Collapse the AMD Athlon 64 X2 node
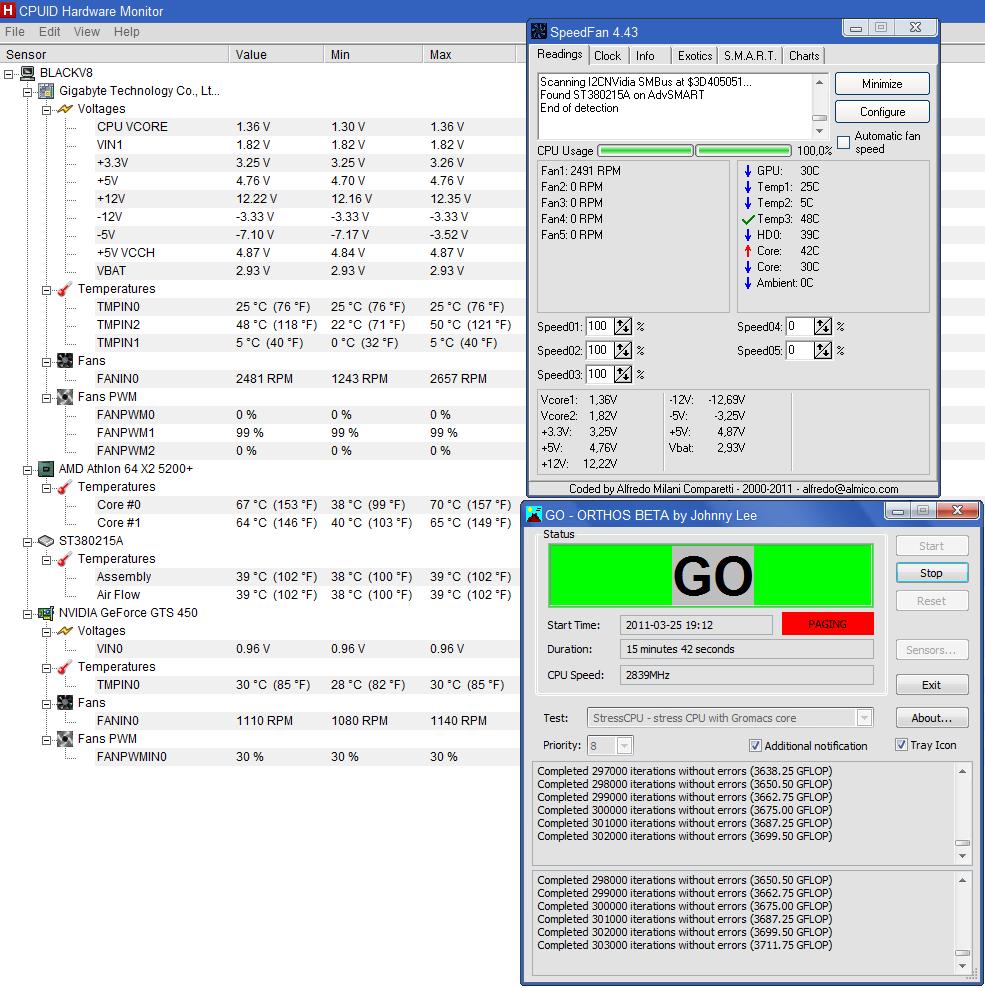The height and width of the screenshot is (988, 985). point(28,469)
